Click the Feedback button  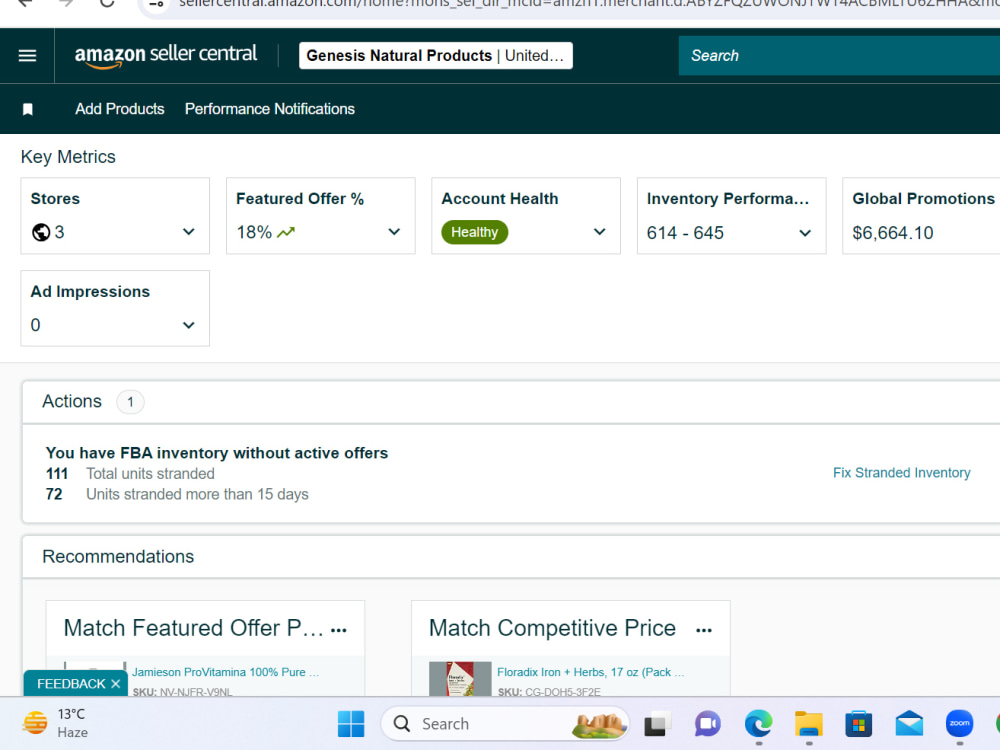click(71, 684)
